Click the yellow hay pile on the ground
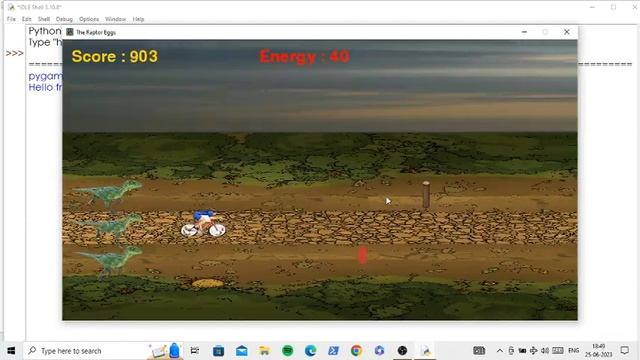The height and width of the screenshot is (360, 640). tap(208, 283)
